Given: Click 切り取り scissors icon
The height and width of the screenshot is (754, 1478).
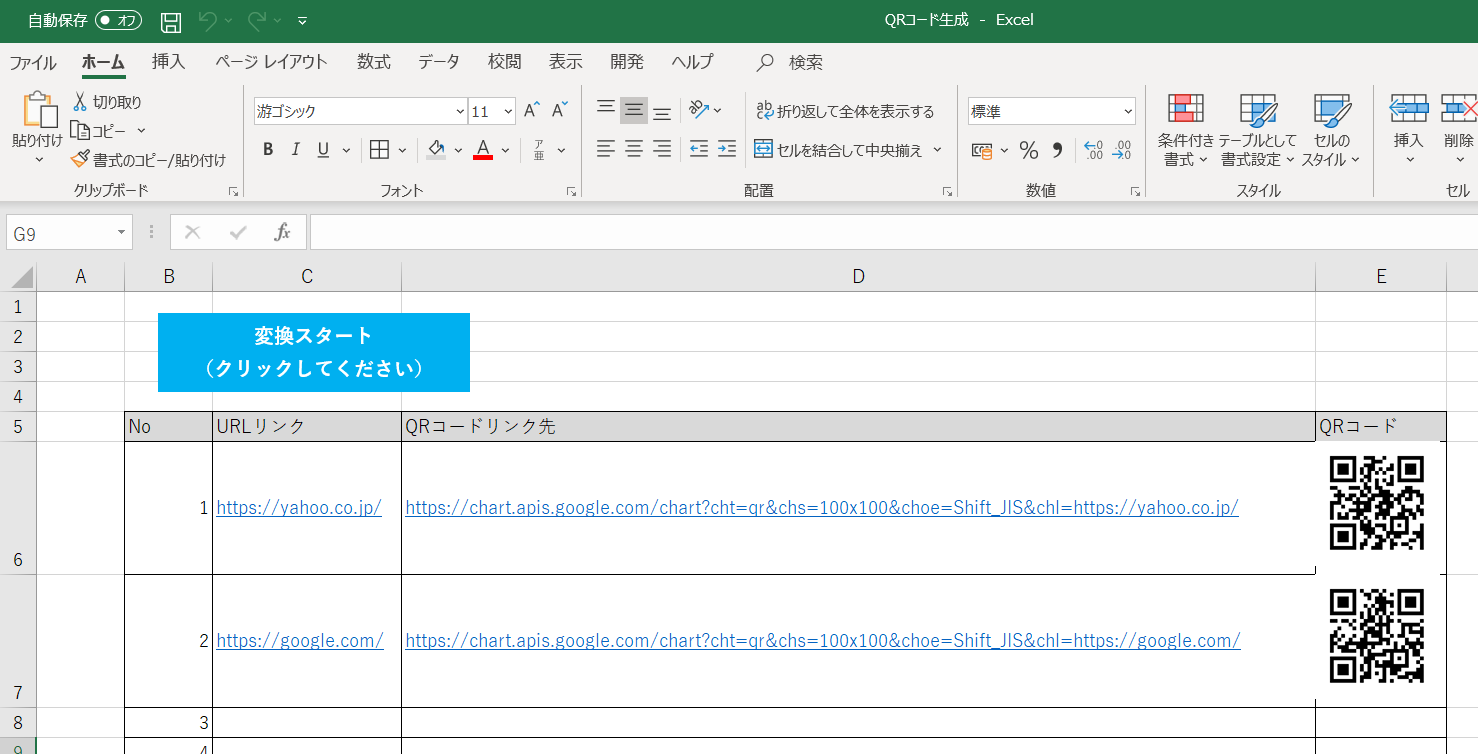Looking at the screenshot, I should [x=80, y=102].
